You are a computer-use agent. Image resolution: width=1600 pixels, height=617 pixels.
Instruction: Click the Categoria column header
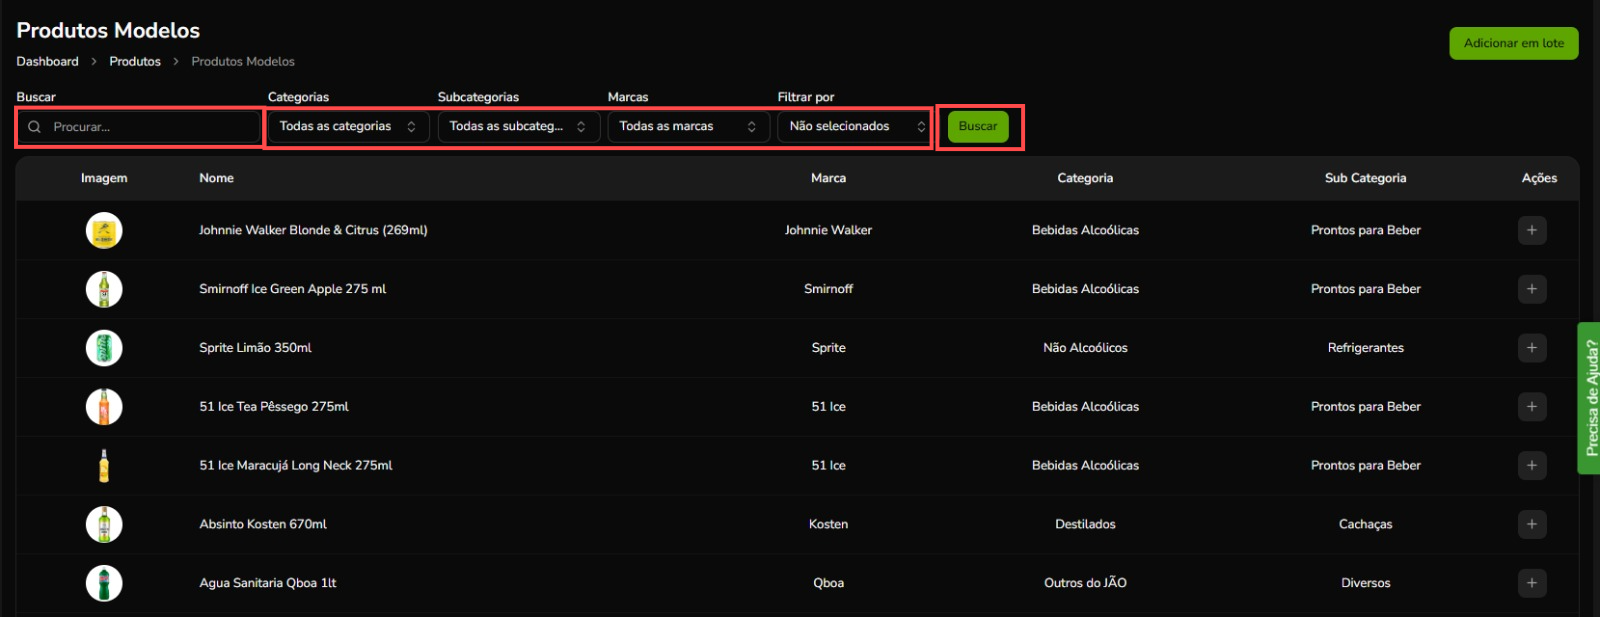point(1085,178)
